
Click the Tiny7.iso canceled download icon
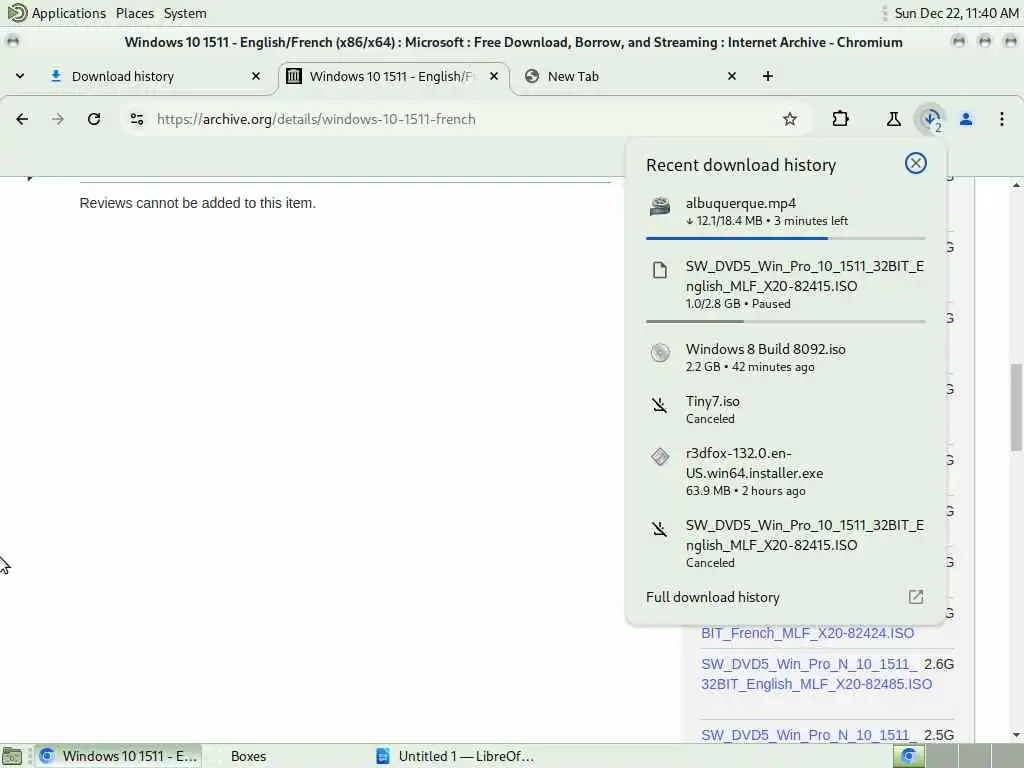pos(660,405)
